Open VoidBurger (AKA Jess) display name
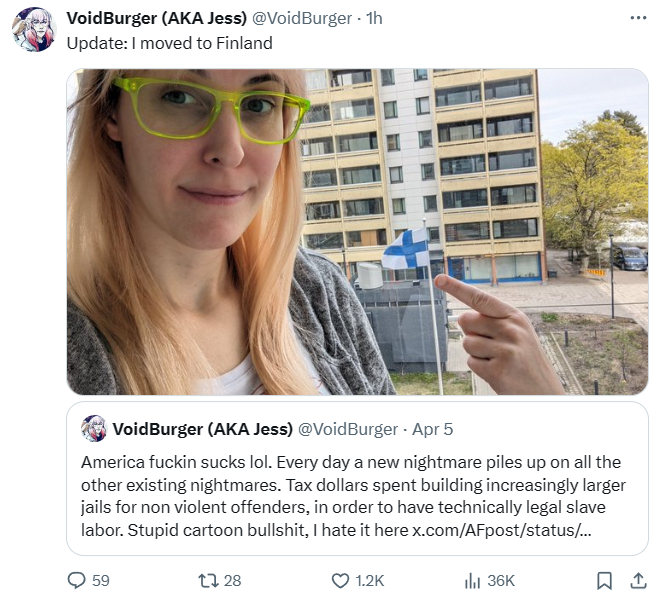This screenshot has width=663, height=600. pyautogui.click(x=156, y=18)
